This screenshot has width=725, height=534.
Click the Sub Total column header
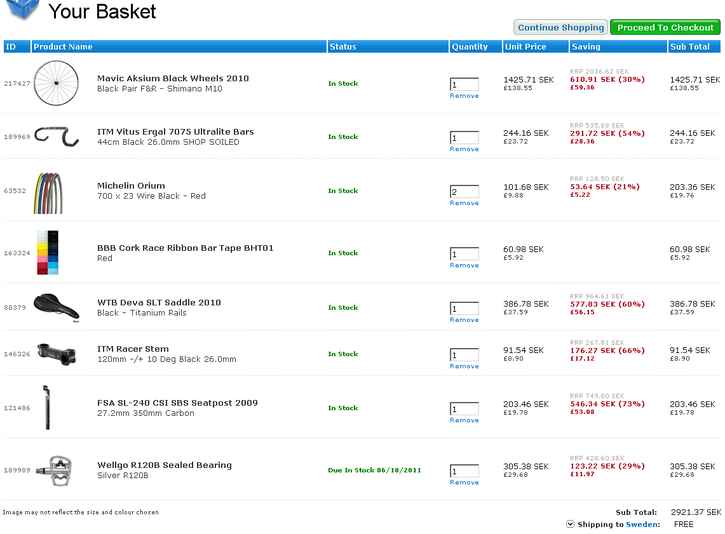coord(694,47)
